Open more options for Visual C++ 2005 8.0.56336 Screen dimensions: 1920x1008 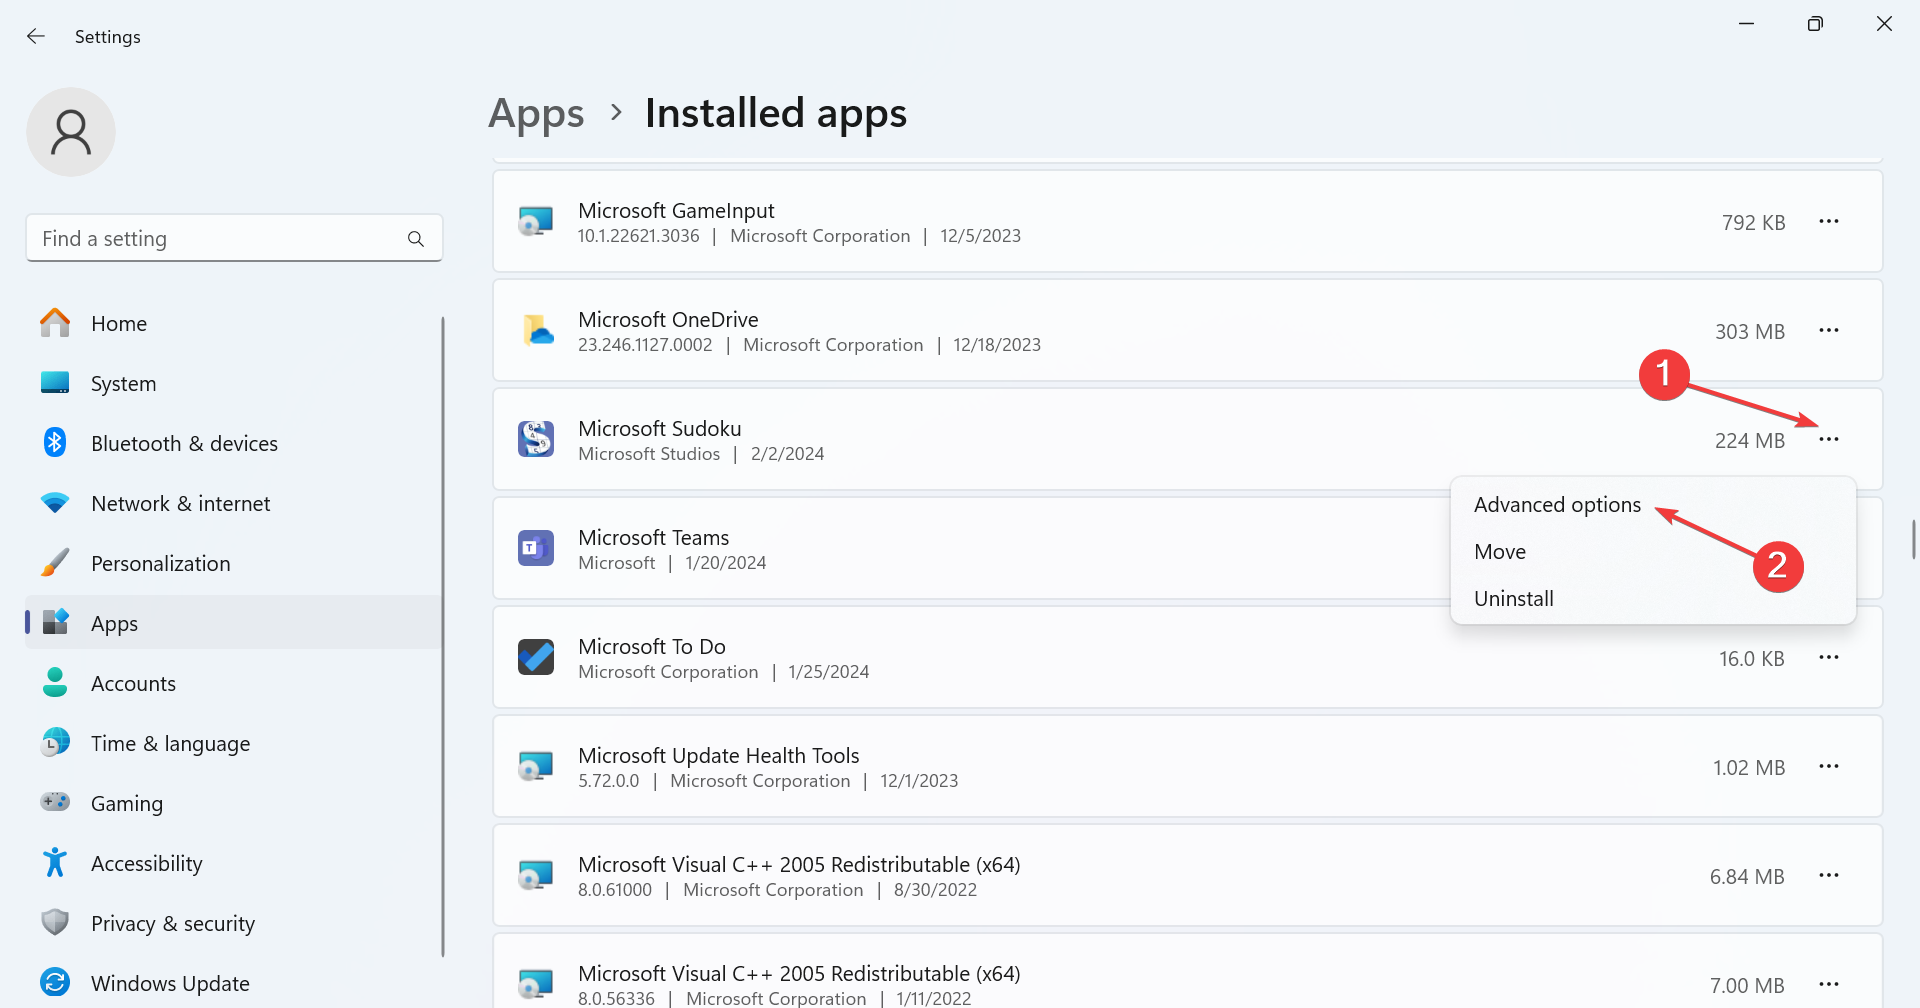(x=1829, y=984)
